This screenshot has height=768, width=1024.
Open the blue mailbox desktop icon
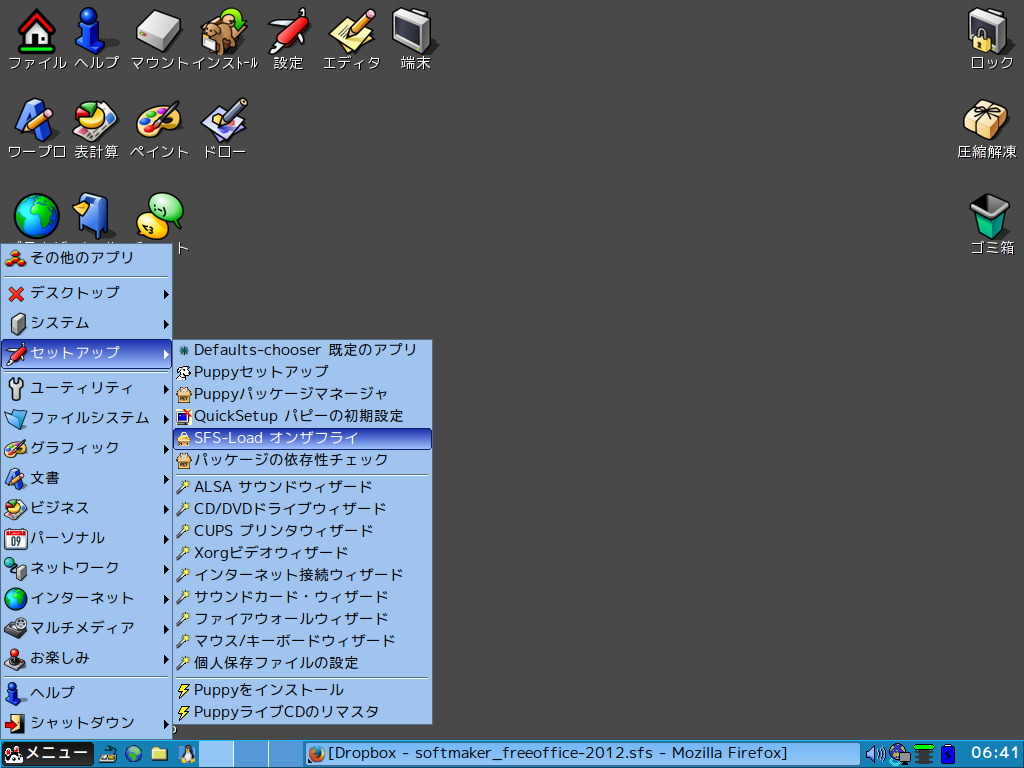click(x=93, y=215)
